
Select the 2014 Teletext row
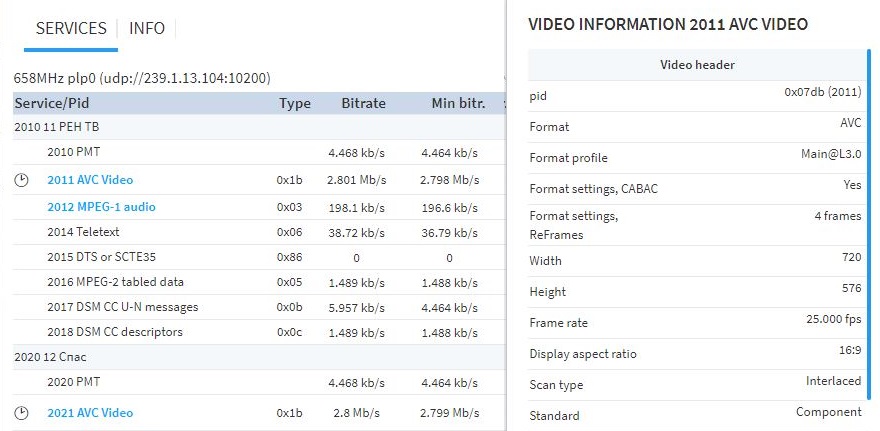pyautogui.click(x=85, y=232)
